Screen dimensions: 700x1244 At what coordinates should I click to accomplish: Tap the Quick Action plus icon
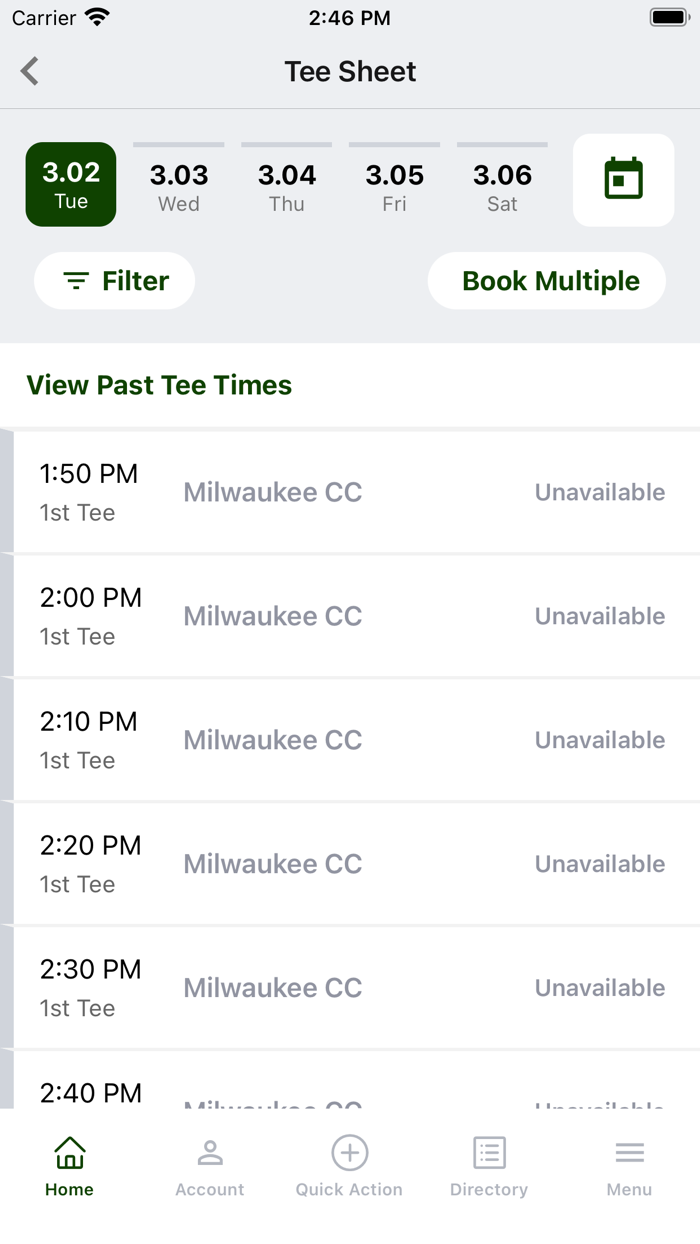coord(349,1153)
